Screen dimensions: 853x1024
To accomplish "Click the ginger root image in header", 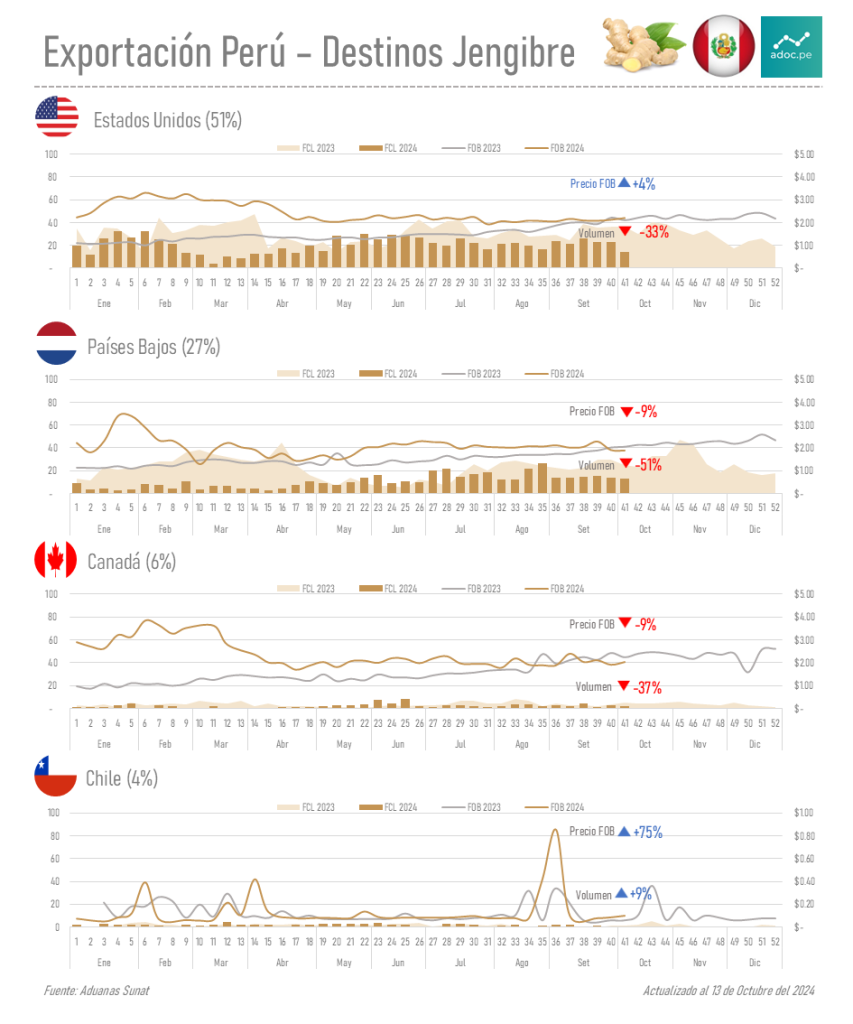I will (x=645, y=46).
